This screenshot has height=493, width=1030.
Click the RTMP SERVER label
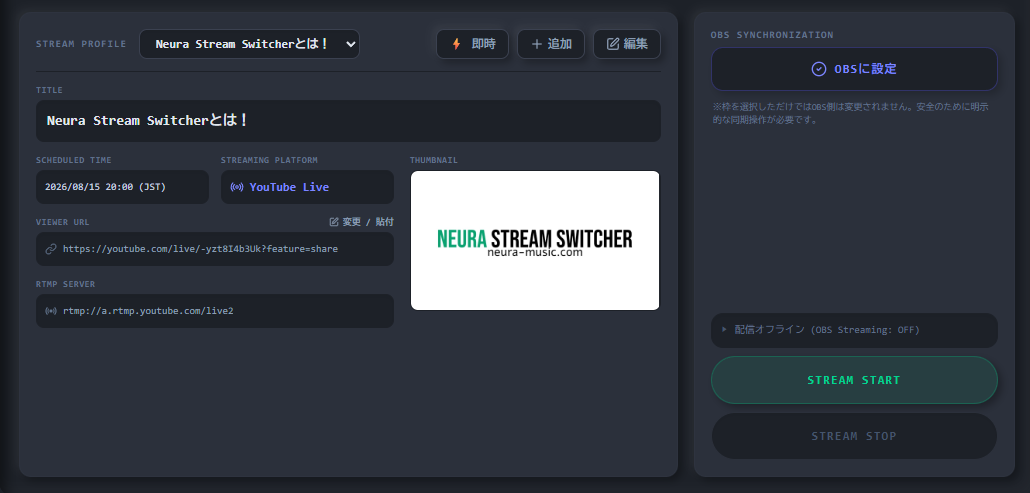66,284
